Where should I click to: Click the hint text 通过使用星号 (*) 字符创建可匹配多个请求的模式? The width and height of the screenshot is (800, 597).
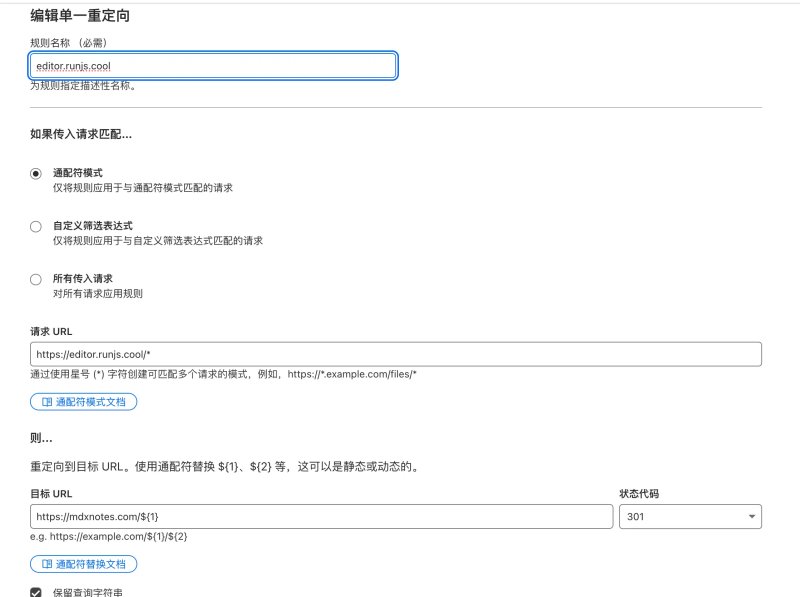coord(139,375)
